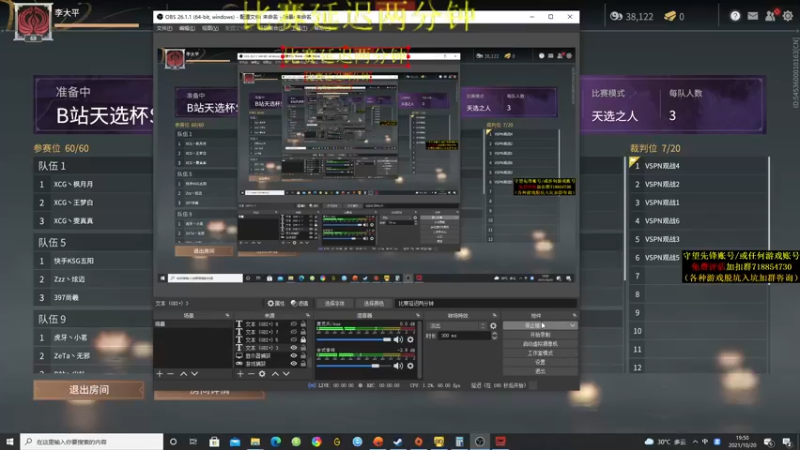This screenshot has width=800, height=450.
Task: Select the 游戏捕获 source row
Action: pyautogui.click(x=272, y=364)
